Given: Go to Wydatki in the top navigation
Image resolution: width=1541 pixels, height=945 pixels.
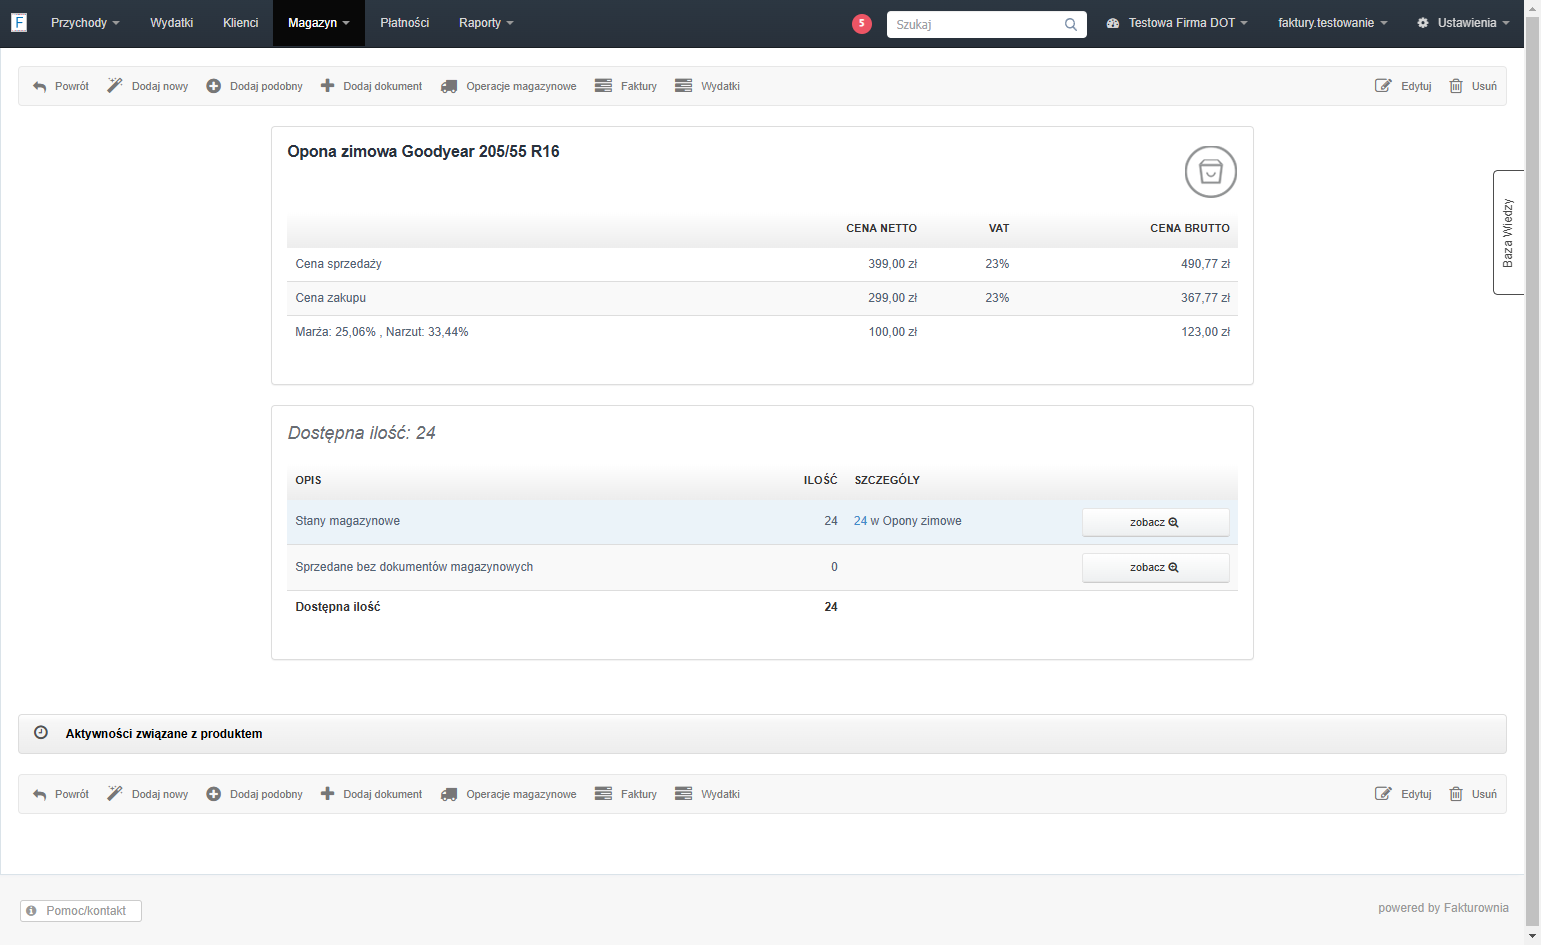Looking at the screenshot, I should (x=172, y=23).
